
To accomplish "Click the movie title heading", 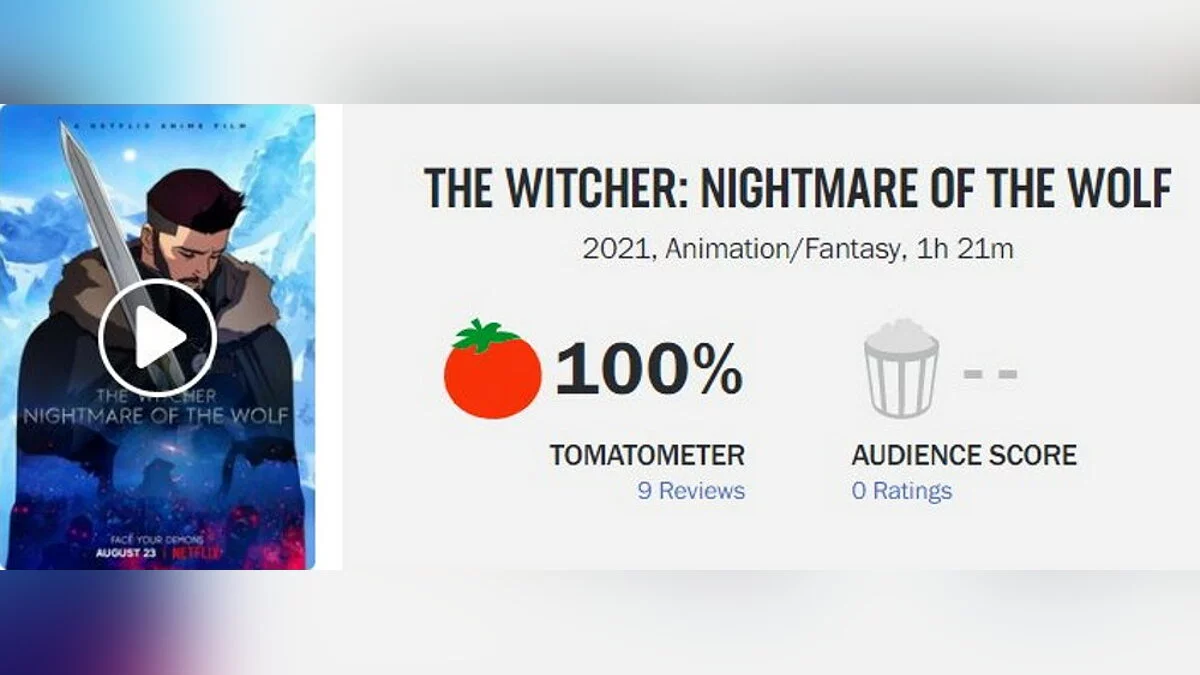I will tap(797, 189).
